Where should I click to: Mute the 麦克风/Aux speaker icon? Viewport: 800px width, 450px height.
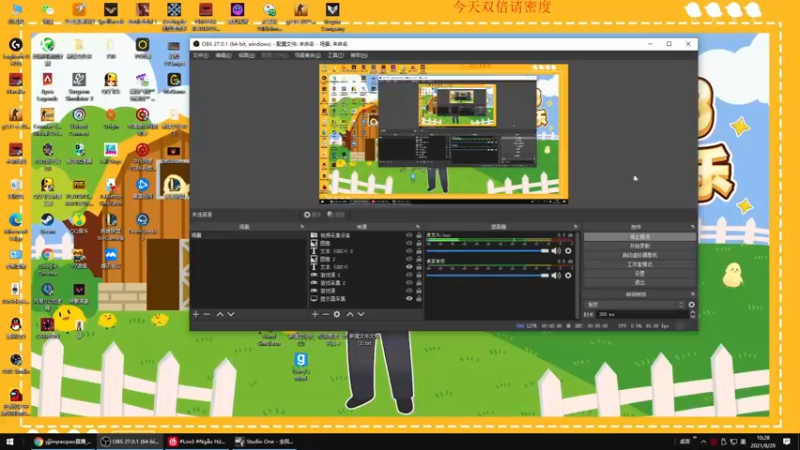click(556, 251)
